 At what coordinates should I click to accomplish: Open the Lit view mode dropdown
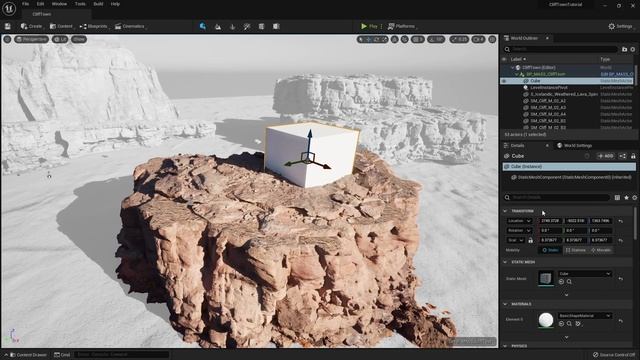click(x=60, y=39)
